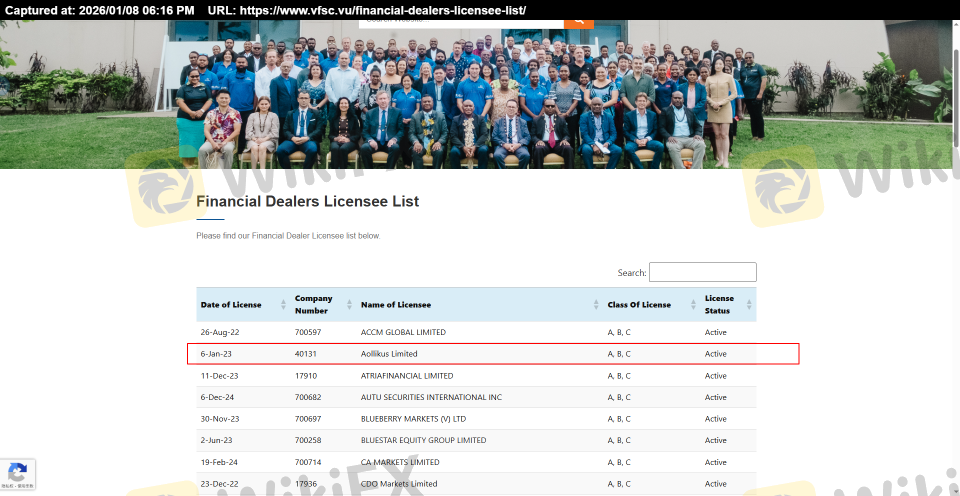Image resolution: width=960 pixels, height=496 pixels.
Task: Sort table by Date of License arrows
Action: [x=284, y=305]
